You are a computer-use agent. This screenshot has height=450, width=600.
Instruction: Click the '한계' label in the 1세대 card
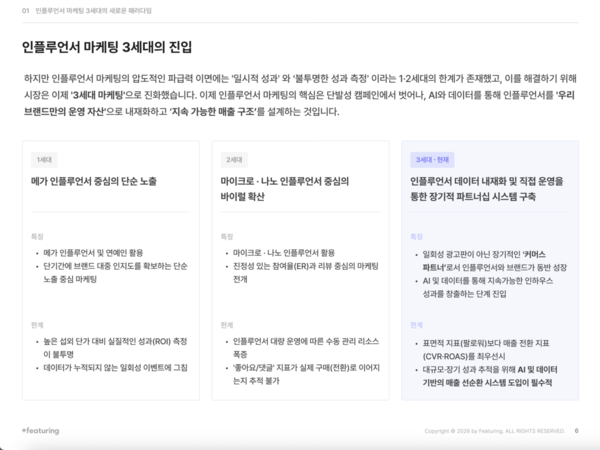(37, 325)
